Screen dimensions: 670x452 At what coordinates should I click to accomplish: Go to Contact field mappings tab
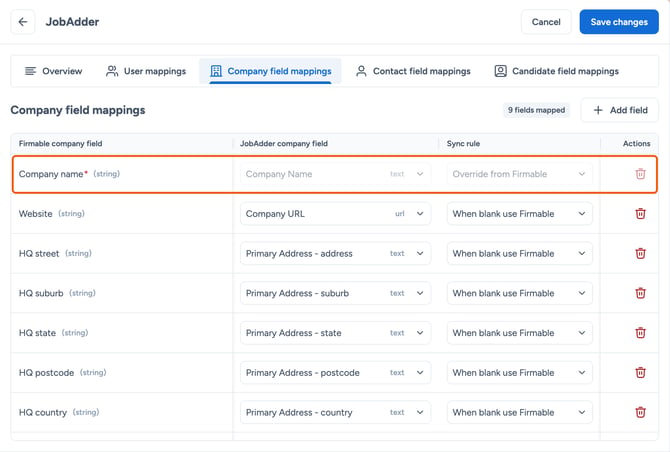pos(413,71)
